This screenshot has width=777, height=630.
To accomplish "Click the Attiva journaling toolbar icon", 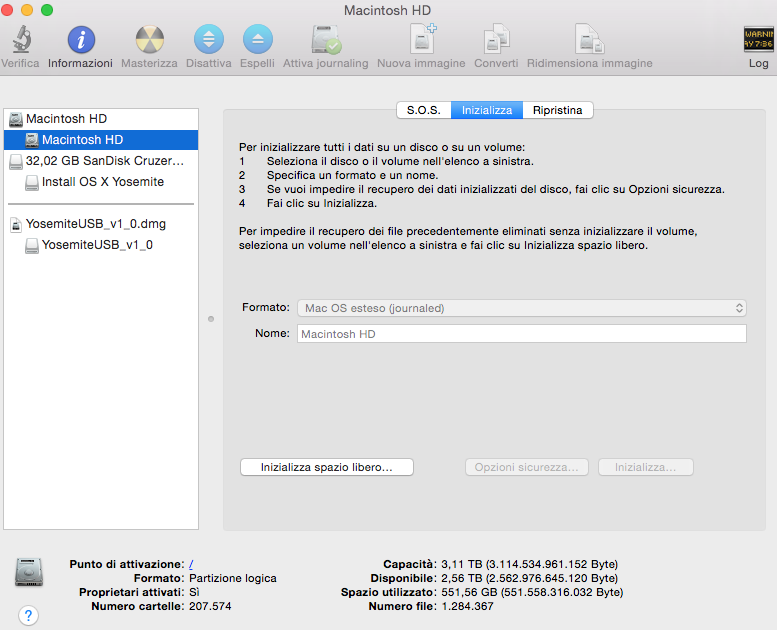I will click(x=326, y=40).
